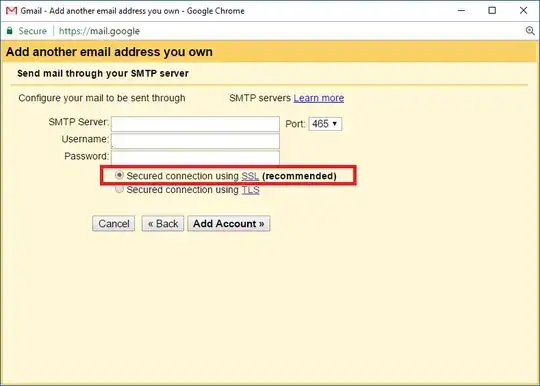Click the zoom magnifier icon in address bar

pyautogui.click(x=530, y=31)
